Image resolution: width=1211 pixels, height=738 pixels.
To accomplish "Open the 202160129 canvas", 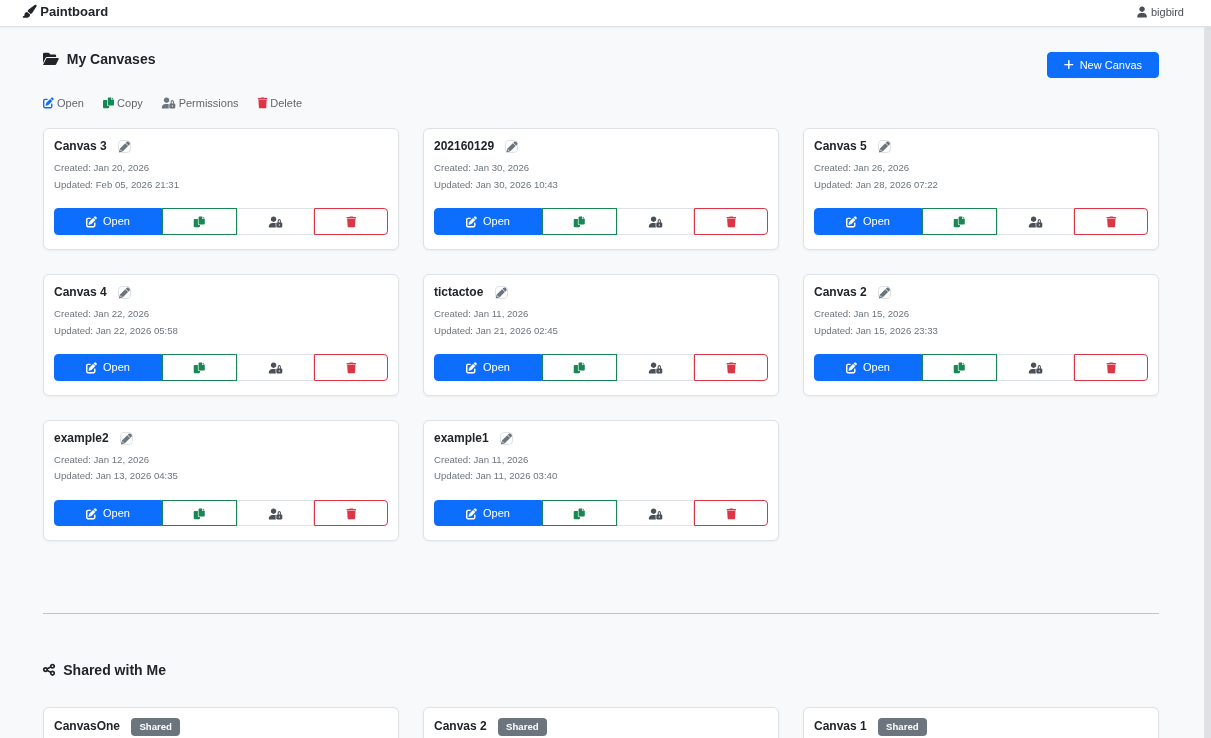I will click(x=488, y=221).
